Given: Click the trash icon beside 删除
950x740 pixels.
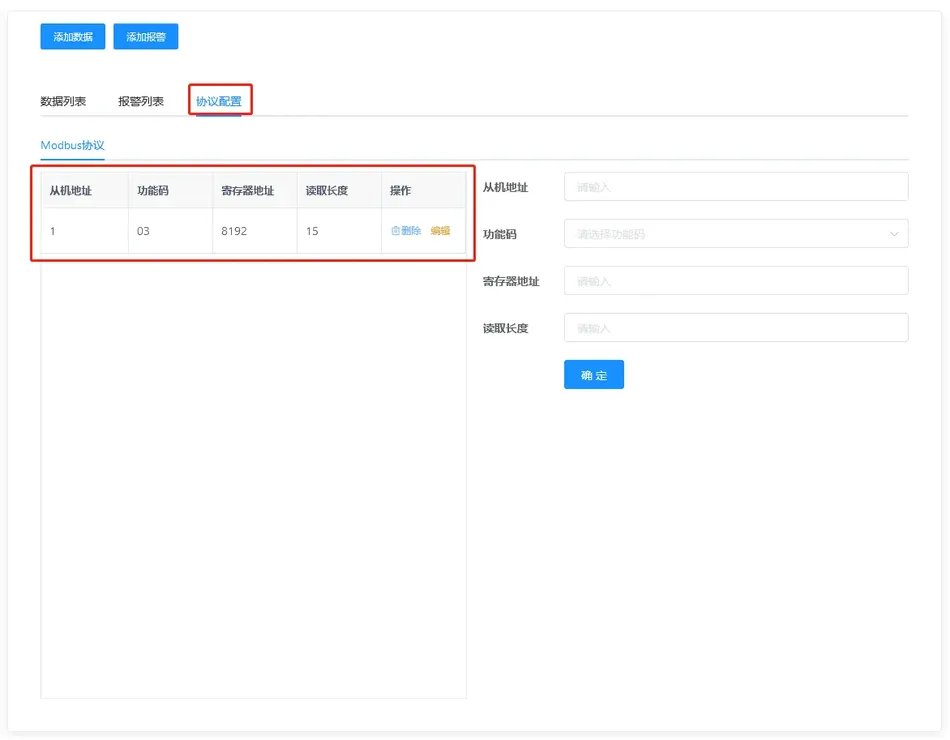Looking at the screenshot, I should [x=395, y=231].
